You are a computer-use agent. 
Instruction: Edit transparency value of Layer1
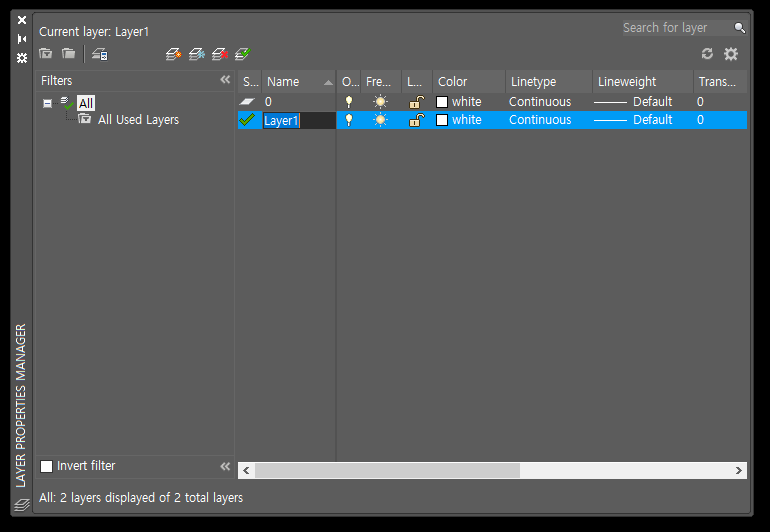[x=700, y=119]
